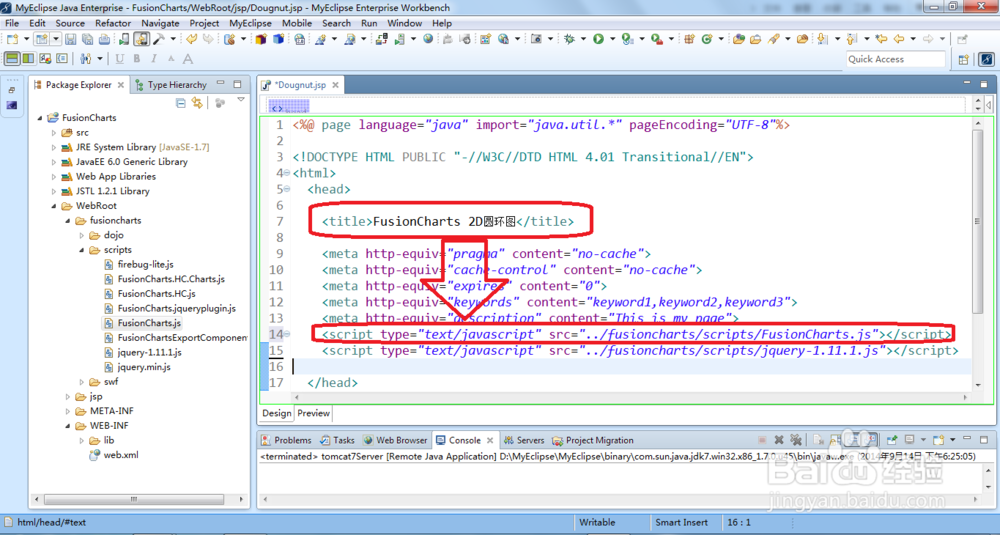Toggle horizontal split editor layout button
The height and width of the screenshot is (535, 1000).
tap(12, 59)
